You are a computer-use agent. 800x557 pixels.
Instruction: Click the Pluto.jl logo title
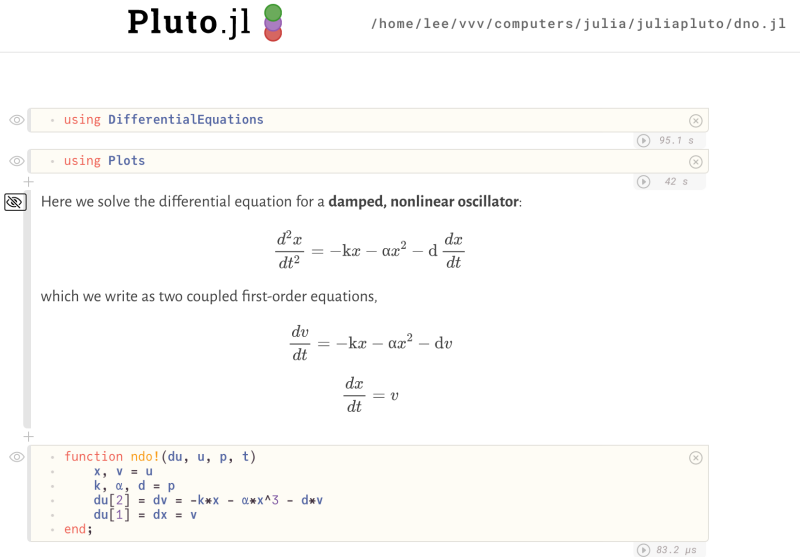click(189, 23)
